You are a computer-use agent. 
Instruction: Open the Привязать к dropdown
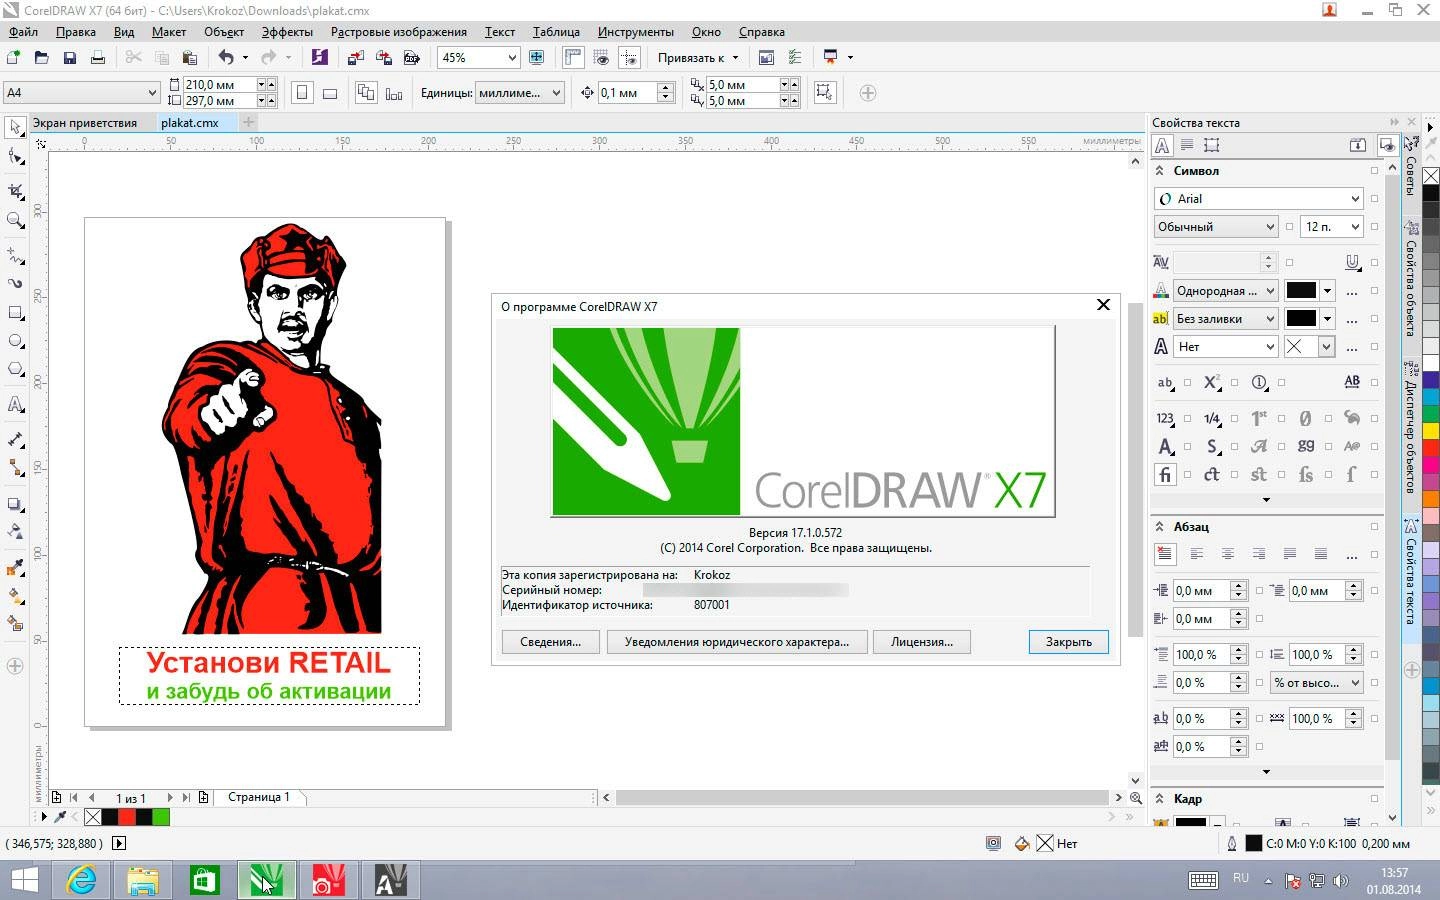tap(698, 58)
